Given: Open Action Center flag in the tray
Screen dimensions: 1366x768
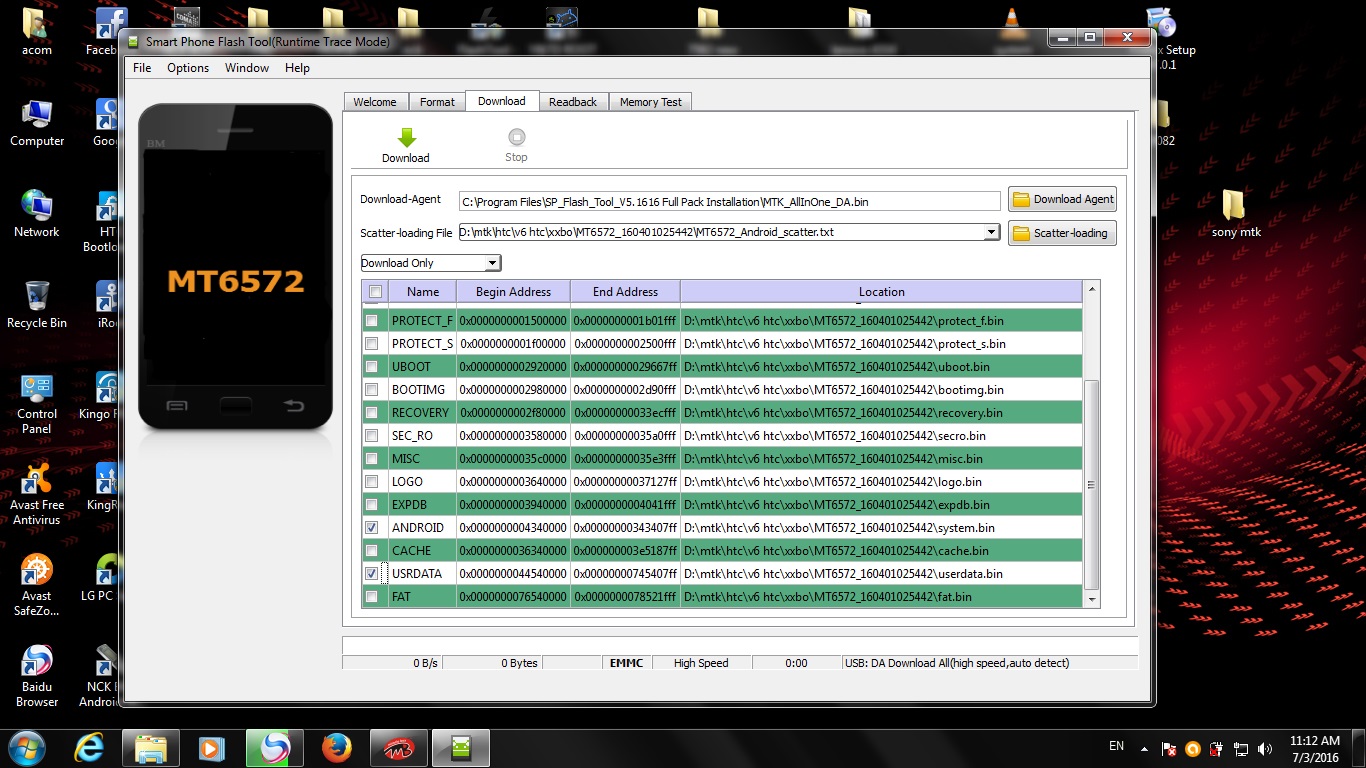Looking at the screenshot, I should (x=1168, y=748).
